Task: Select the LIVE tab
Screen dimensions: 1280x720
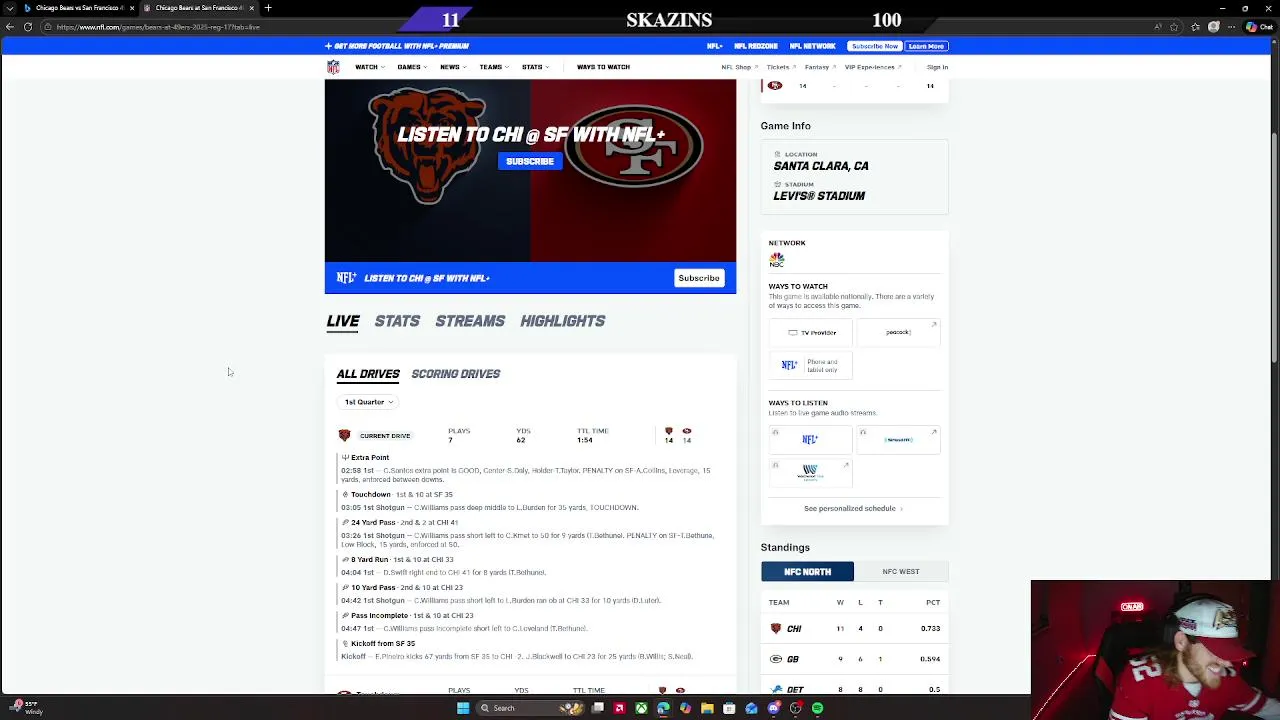Action: tap(343, 321)
